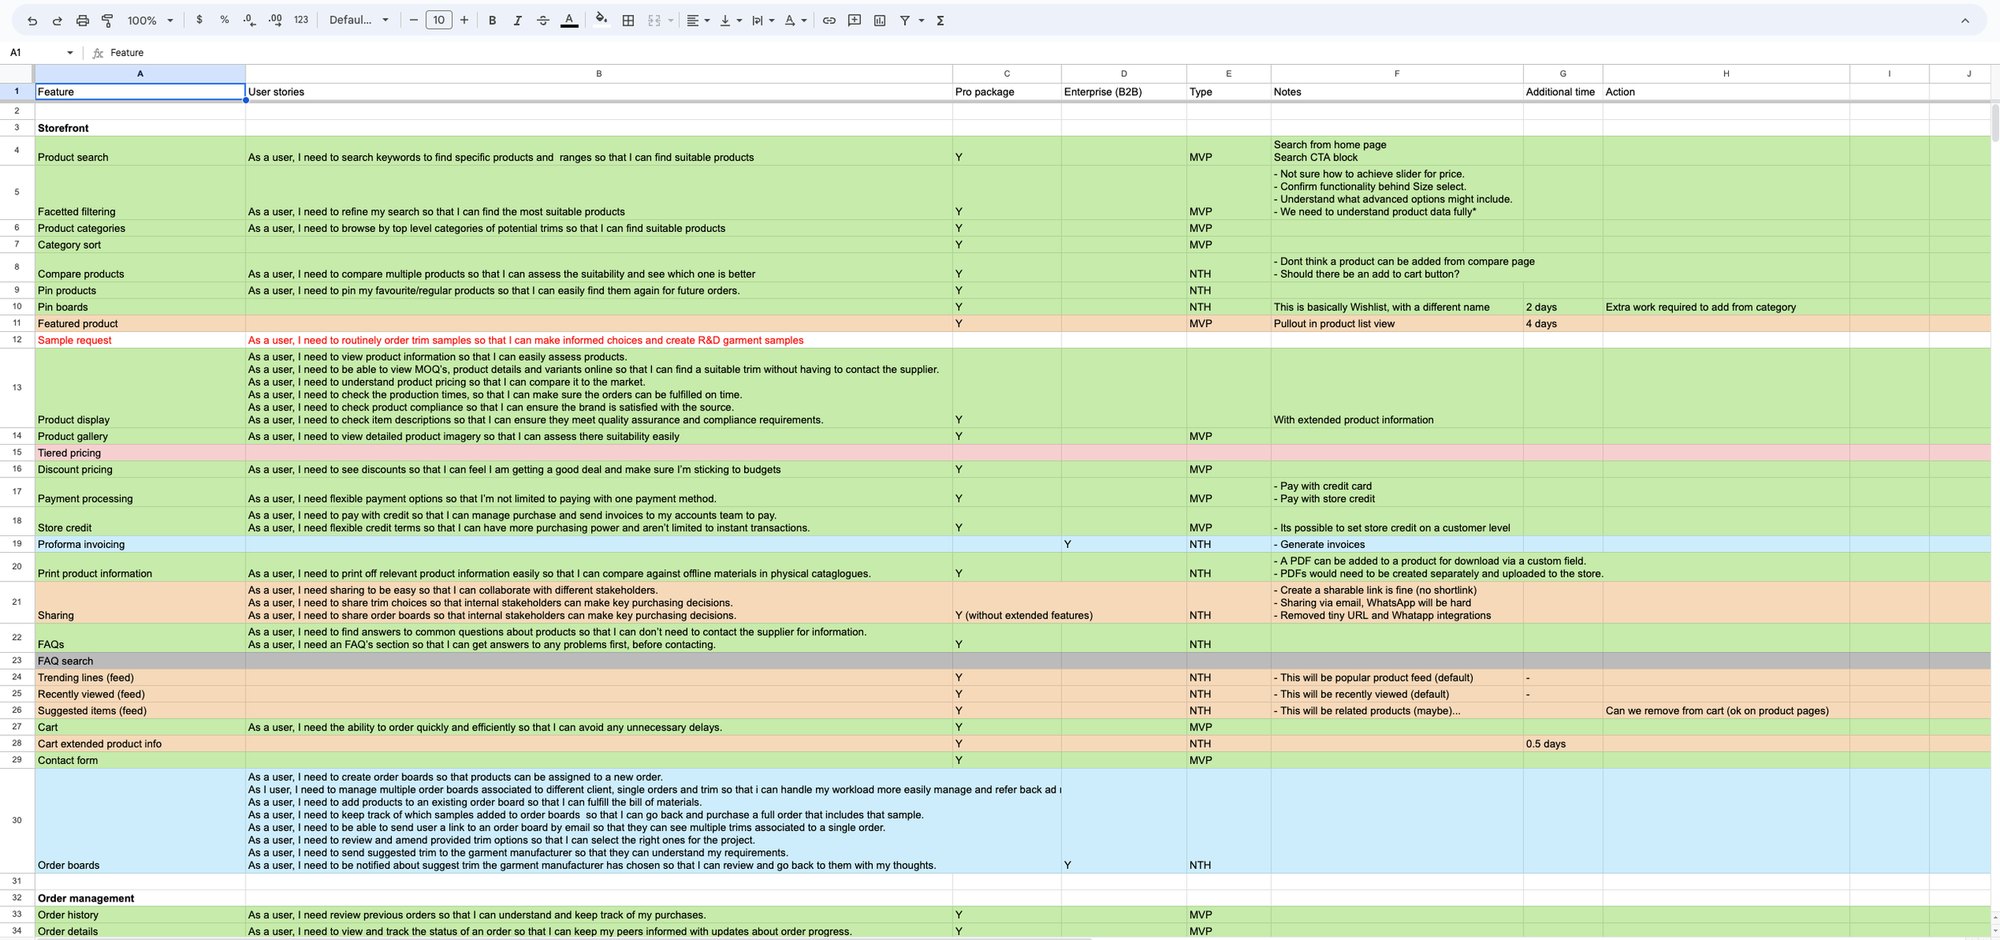This screenshot has width=2000, height=940.
Task: Select 'Y (without extended features)' cell
Action: [x=1007, y=603]
